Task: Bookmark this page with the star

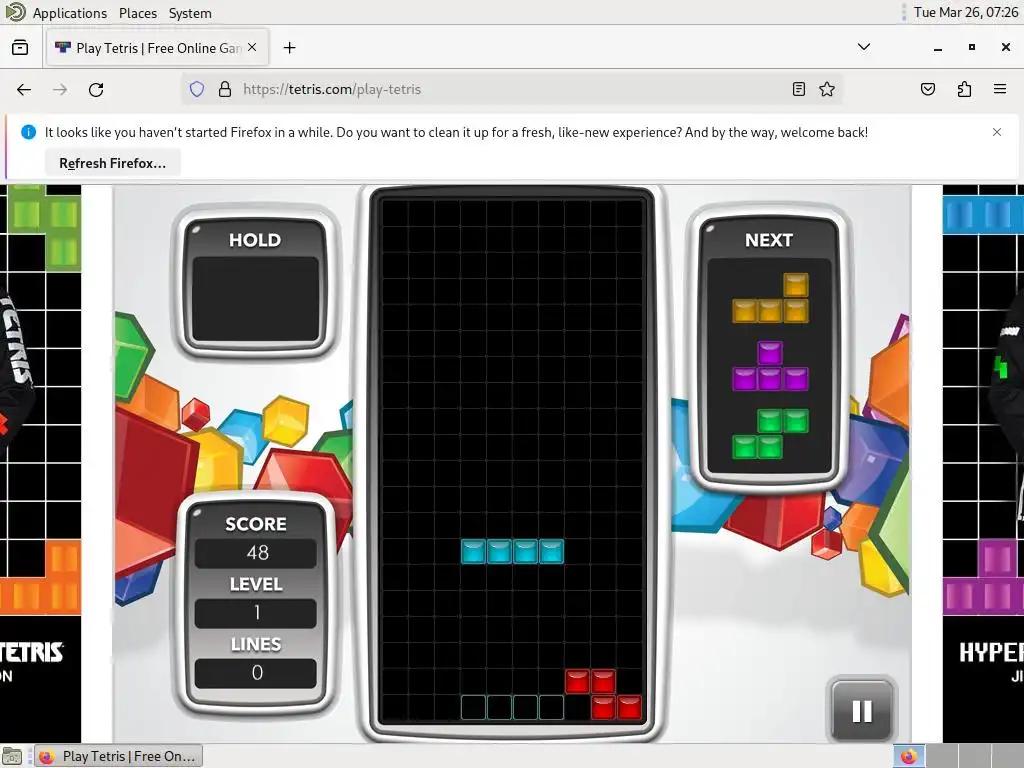Action: pyautogui.click(x=827, y=89)
